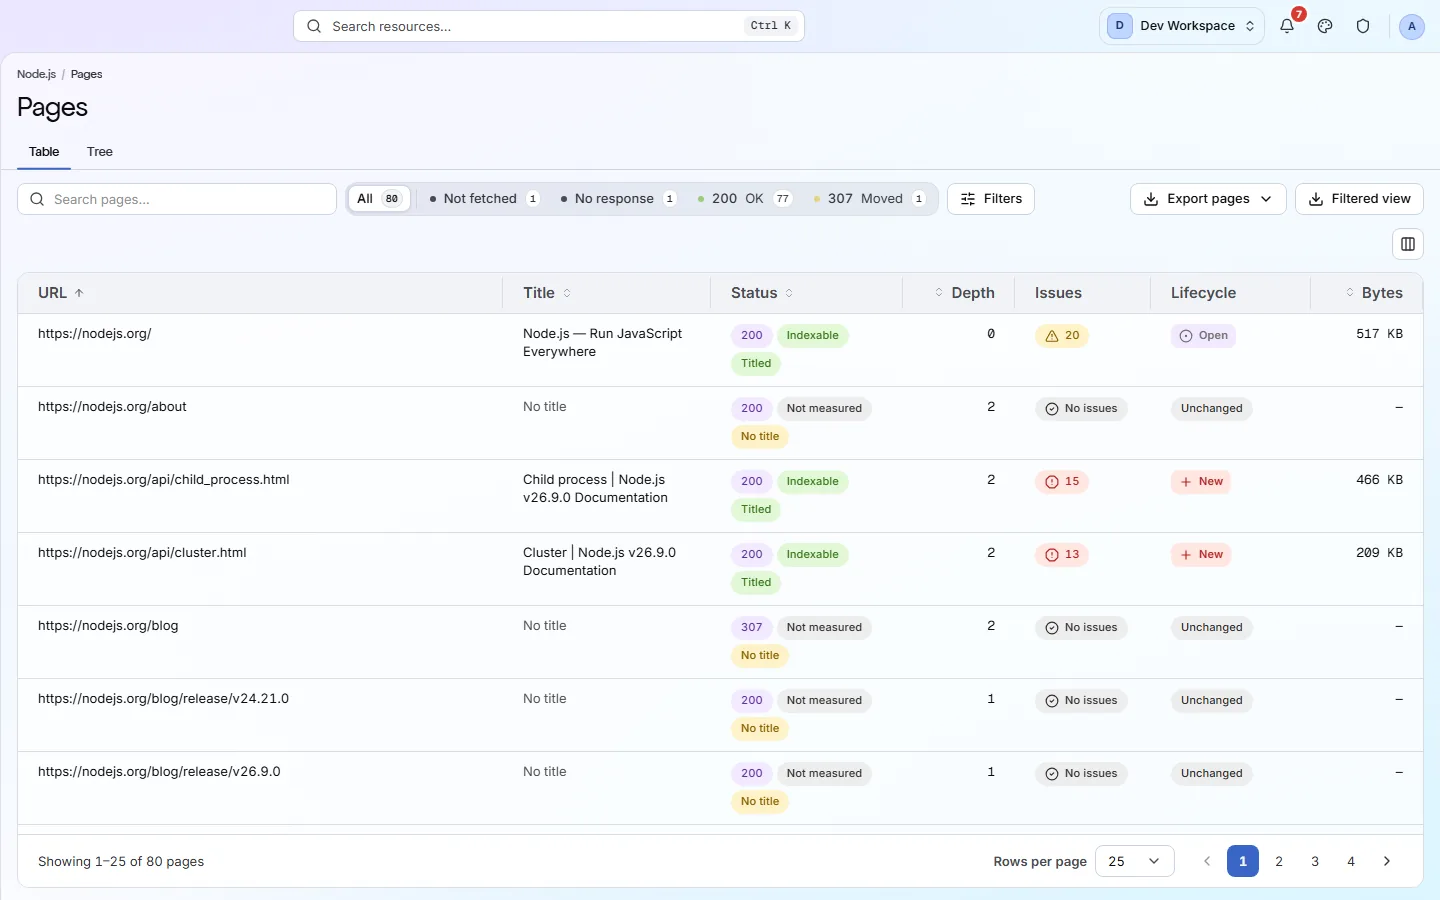
Task: Select current page 1 button
Action: pos(1243,861)
